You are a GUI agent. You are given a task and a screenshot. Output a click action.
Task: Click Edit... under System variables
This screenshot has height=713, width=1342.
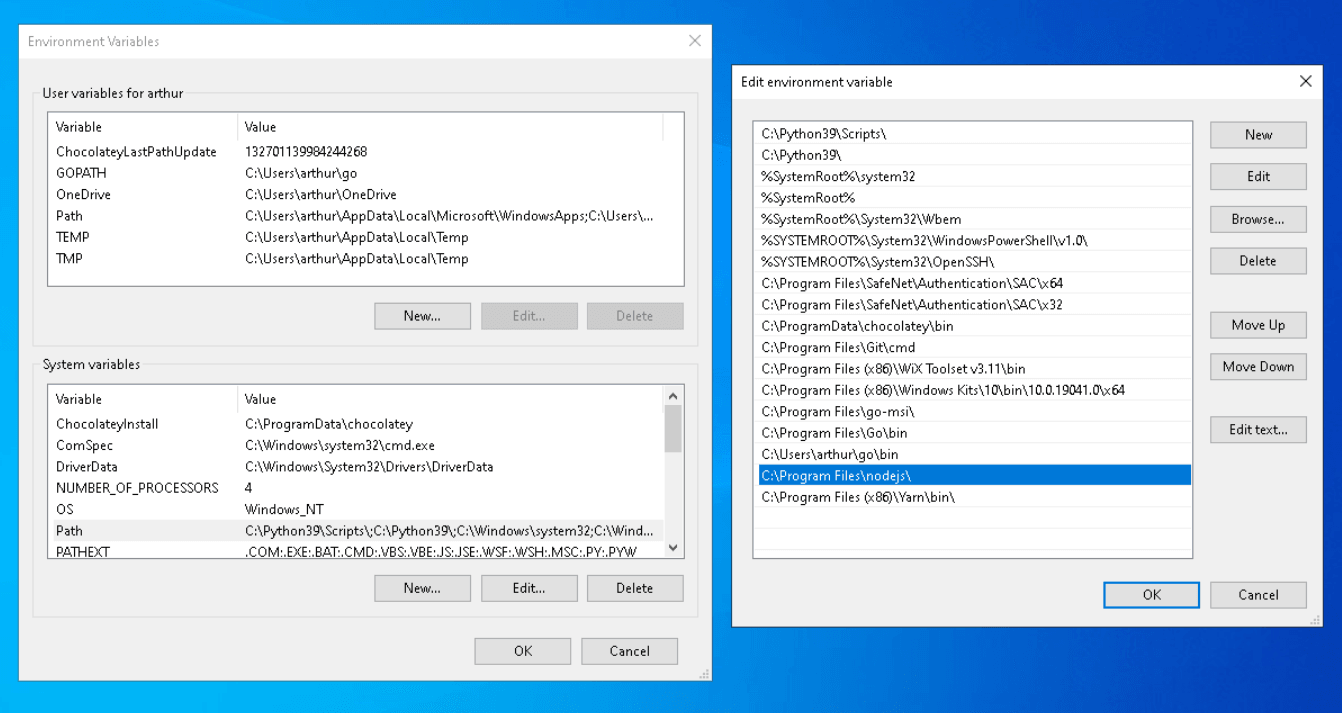[x=528, y=588]
